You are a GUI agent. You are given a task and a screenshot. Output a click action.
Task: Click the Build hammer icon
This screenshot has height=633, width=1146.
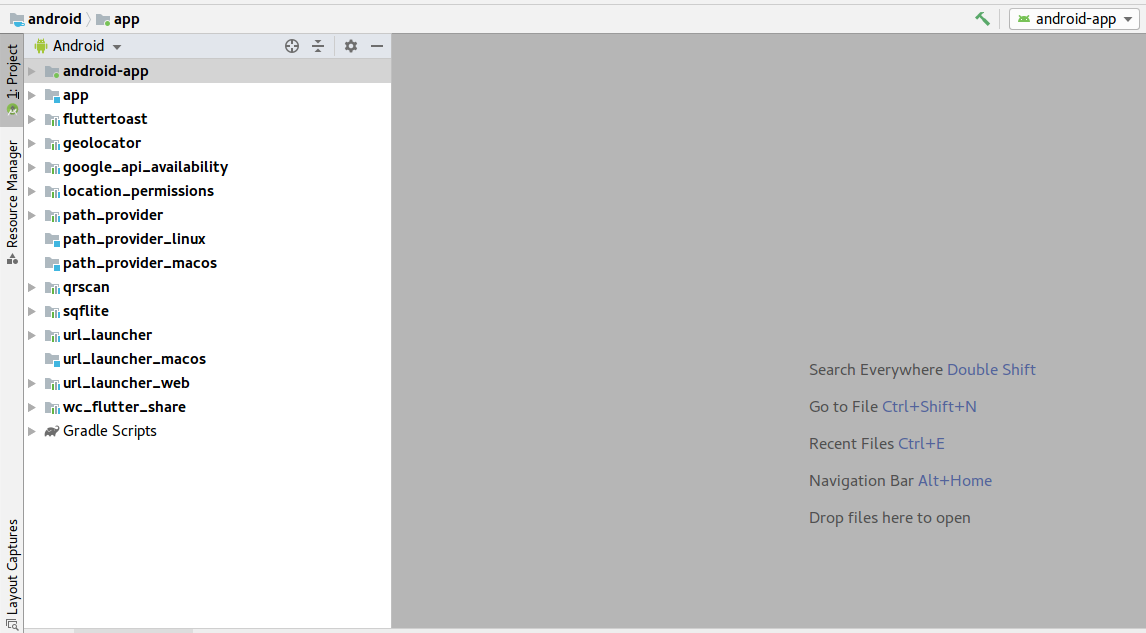982,18
